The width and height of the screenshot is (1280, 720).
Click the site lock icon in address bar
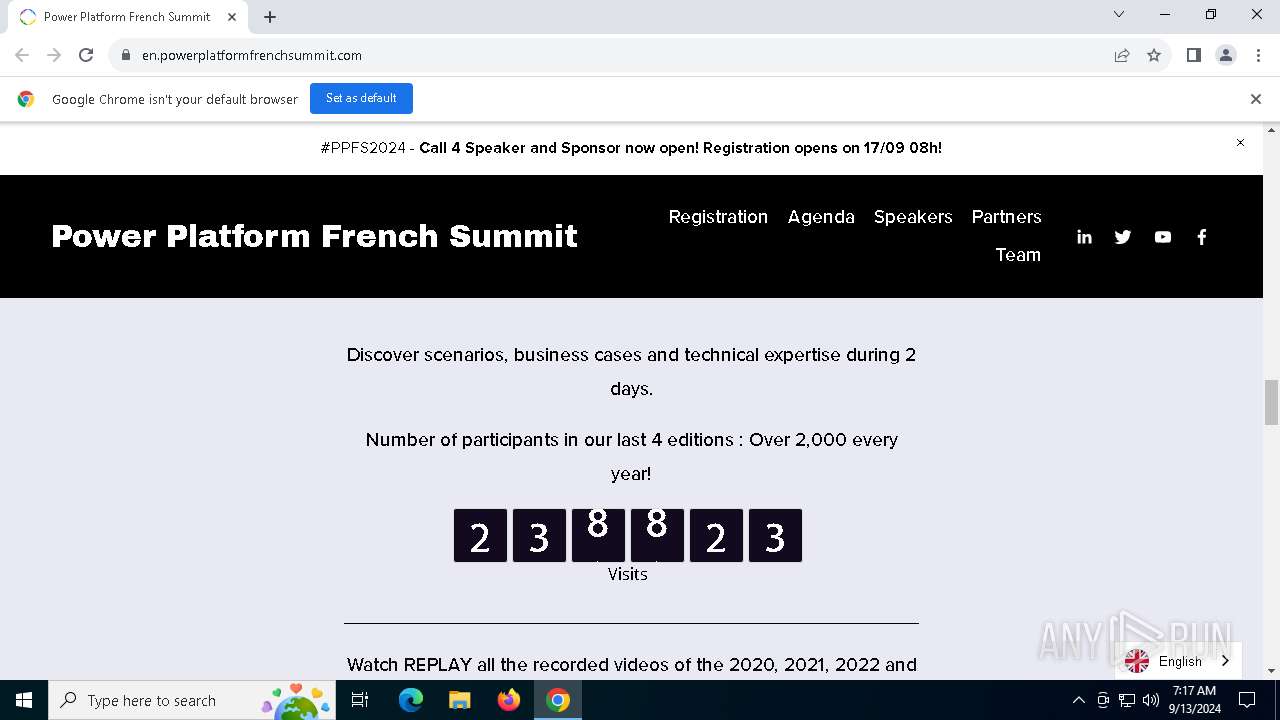click(x=126, y=55)
